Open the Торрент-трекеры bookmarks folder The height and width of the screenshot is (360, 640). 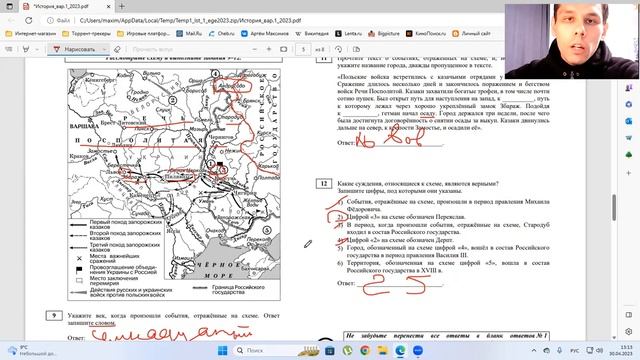(x=87, y=33)
